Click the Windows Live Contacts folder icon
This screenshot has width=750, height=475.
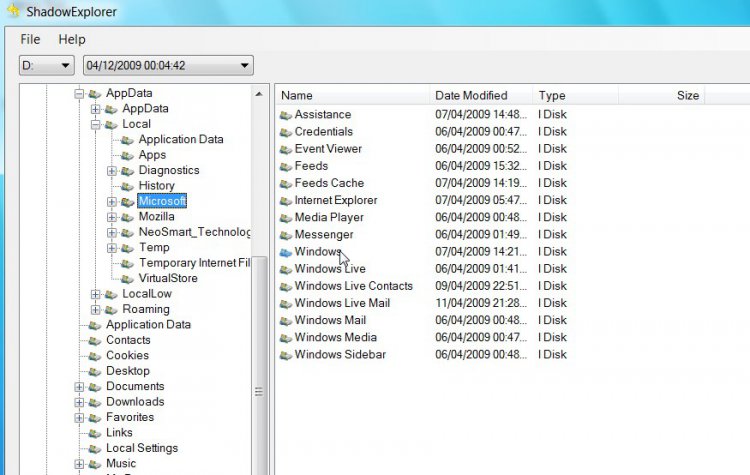click(286, 287)
